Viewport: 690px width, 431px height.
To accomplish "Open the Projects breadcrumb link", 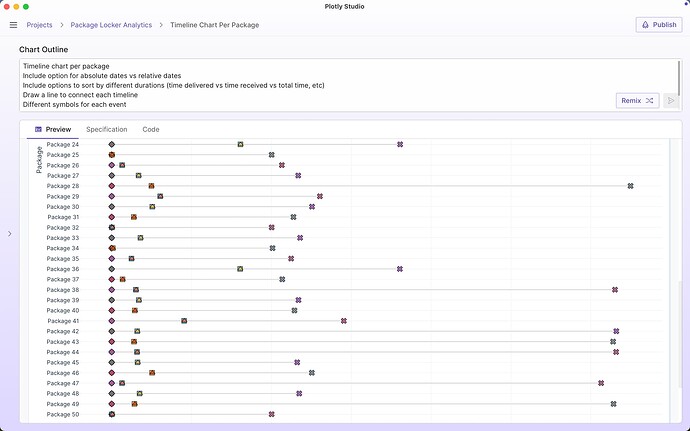I will pos(39,25).
